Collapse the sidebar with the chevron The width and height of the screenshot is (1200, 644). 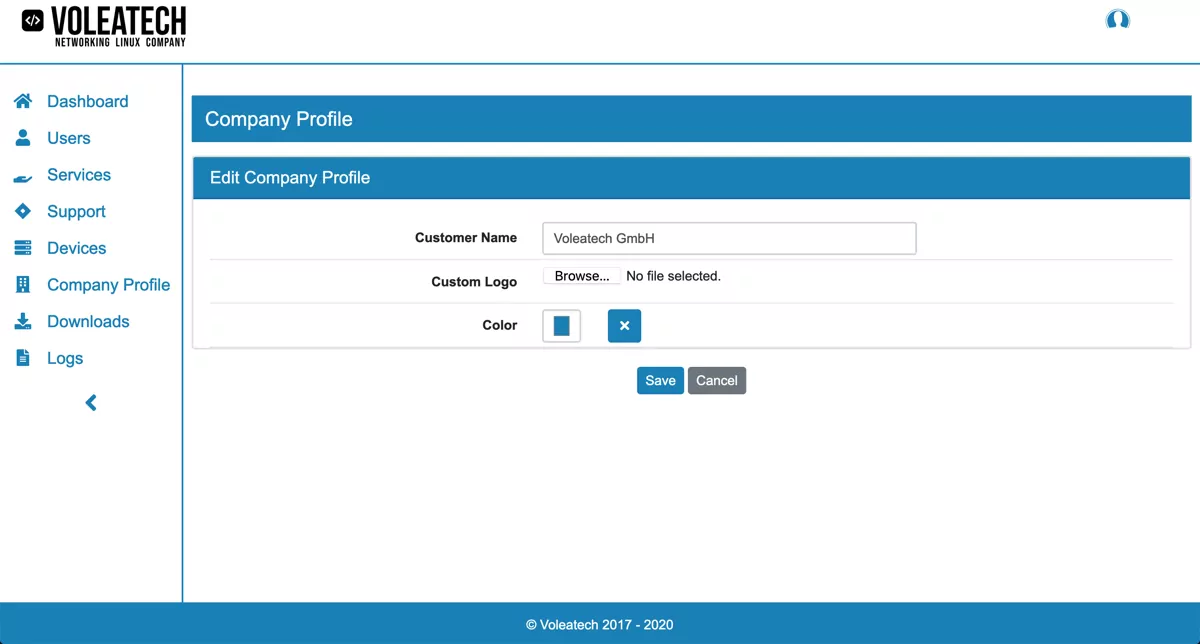coord(90,402)
